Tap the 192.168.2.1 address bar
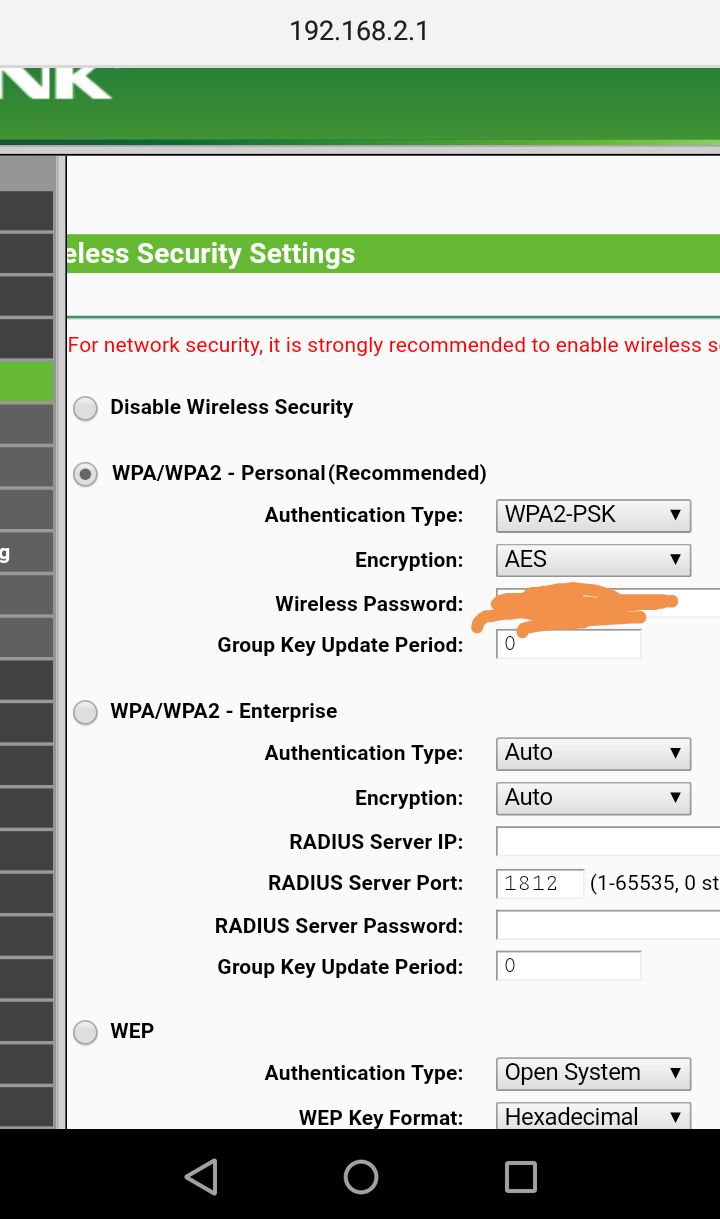The width and height of the screenshot is (720, 1219). pyautogui.click(x=359, y=31)
